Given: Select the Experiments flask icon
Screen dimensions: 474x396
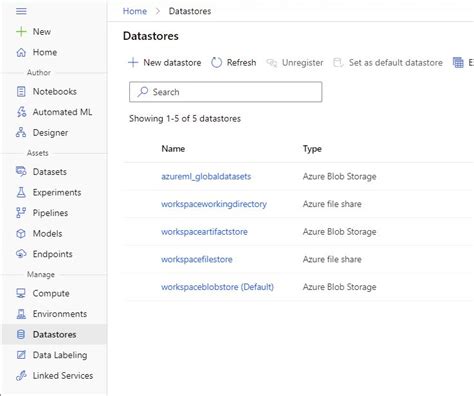Looking at the screenshot, I should pyautogui.click(x=21, y=192).
